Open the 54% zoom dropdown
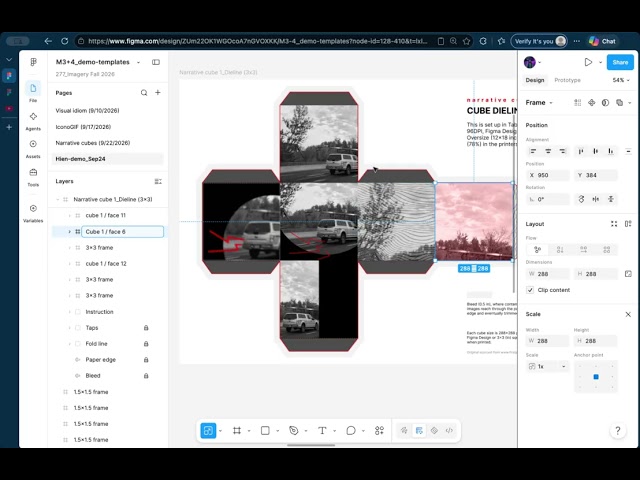The height and width of the screenshot is (480, 640). pos(621,80)
